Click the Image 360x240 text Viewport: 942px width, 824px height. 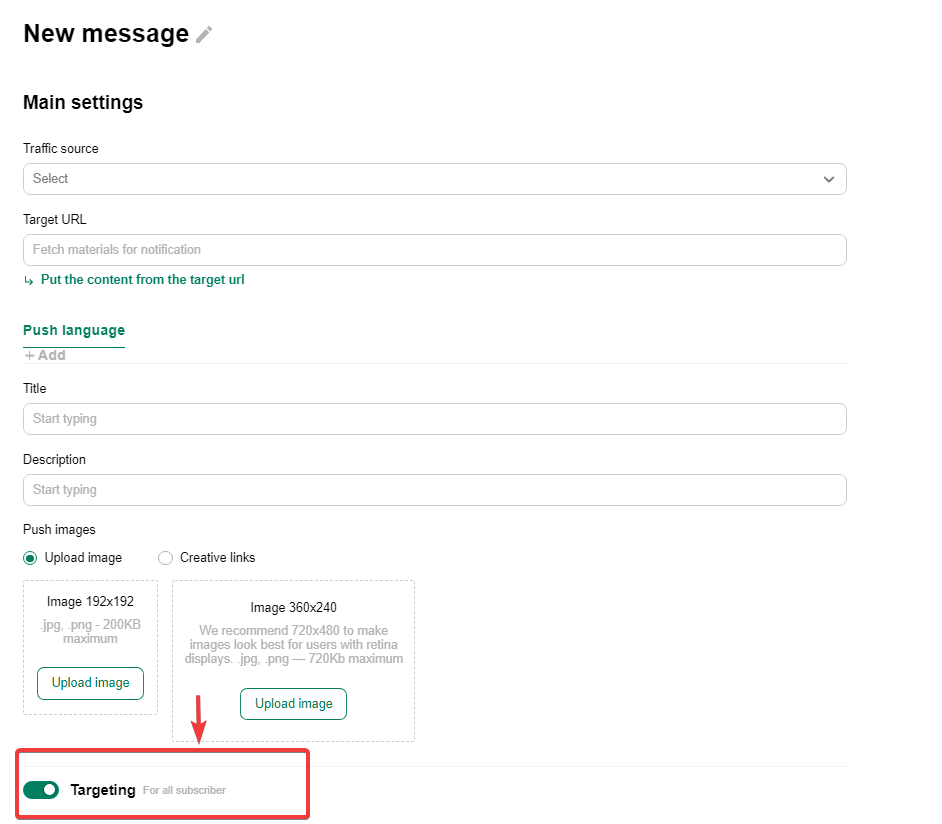point(293,608)
